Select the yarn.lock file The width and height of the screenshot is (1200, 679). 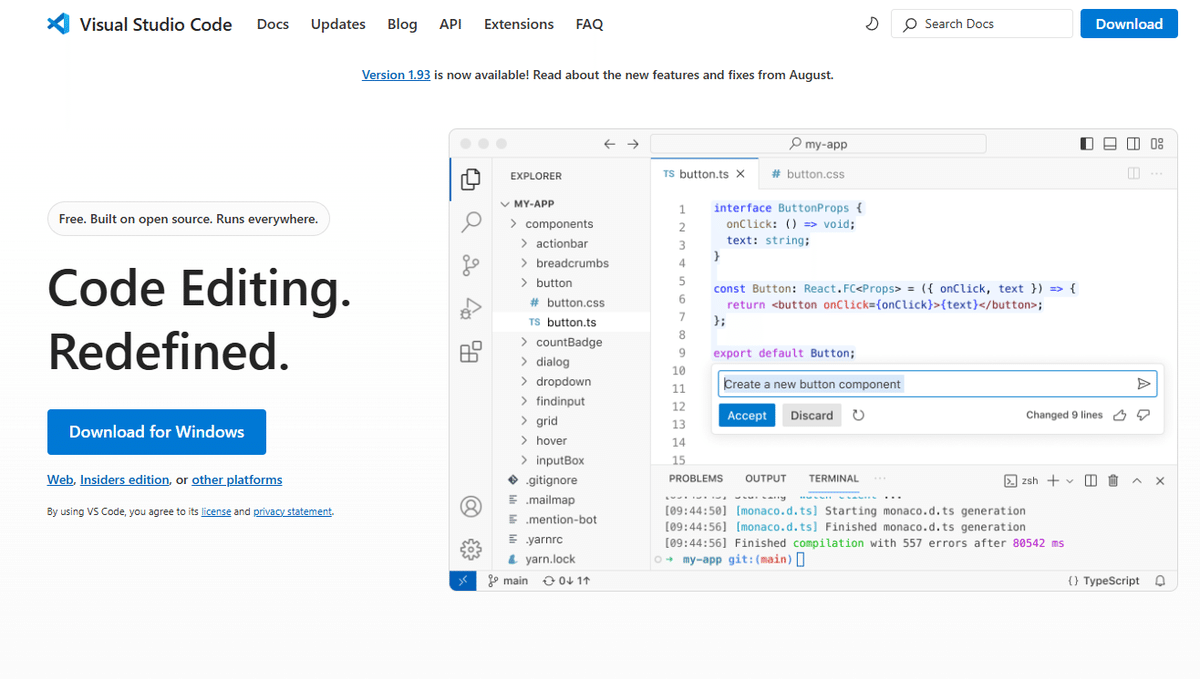(571, 559)
